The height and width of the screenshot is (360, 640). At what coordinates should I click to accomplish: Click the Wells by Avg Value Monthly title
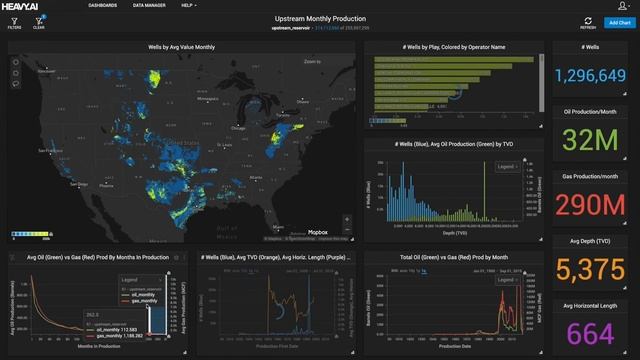(181, 47)
